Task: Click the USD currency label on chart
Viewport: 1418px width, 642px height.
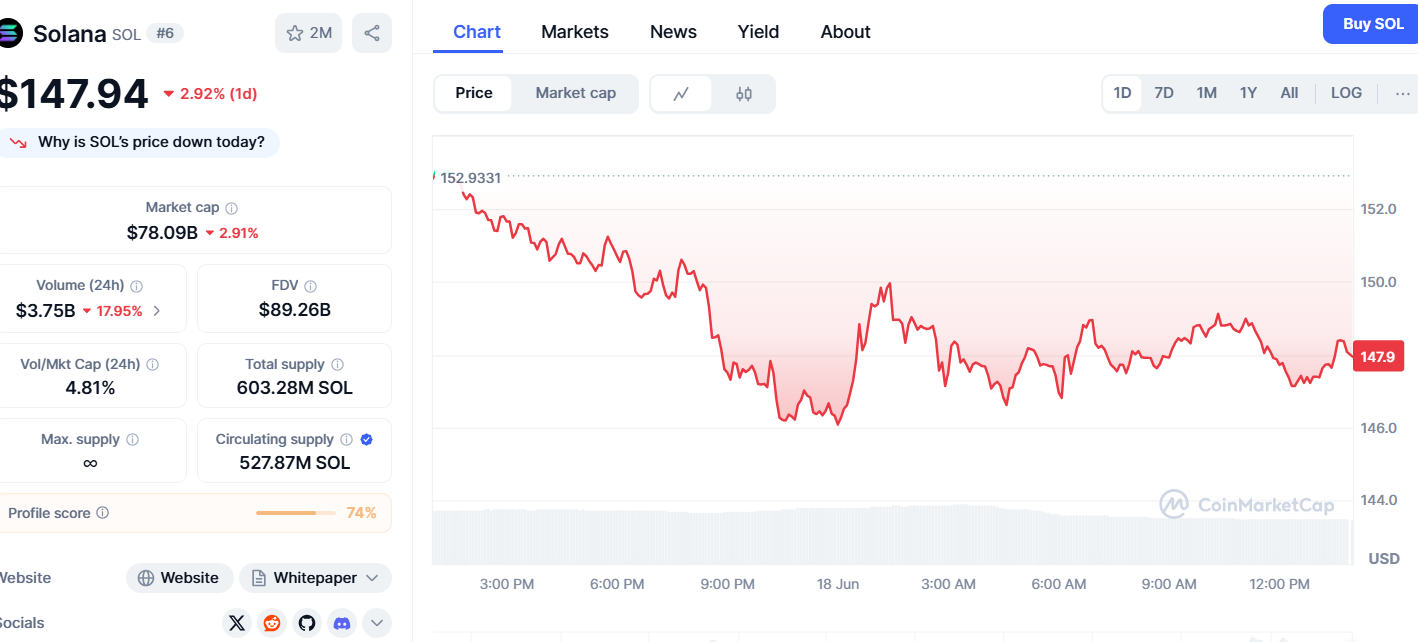Action: [x=1384, y=558]
